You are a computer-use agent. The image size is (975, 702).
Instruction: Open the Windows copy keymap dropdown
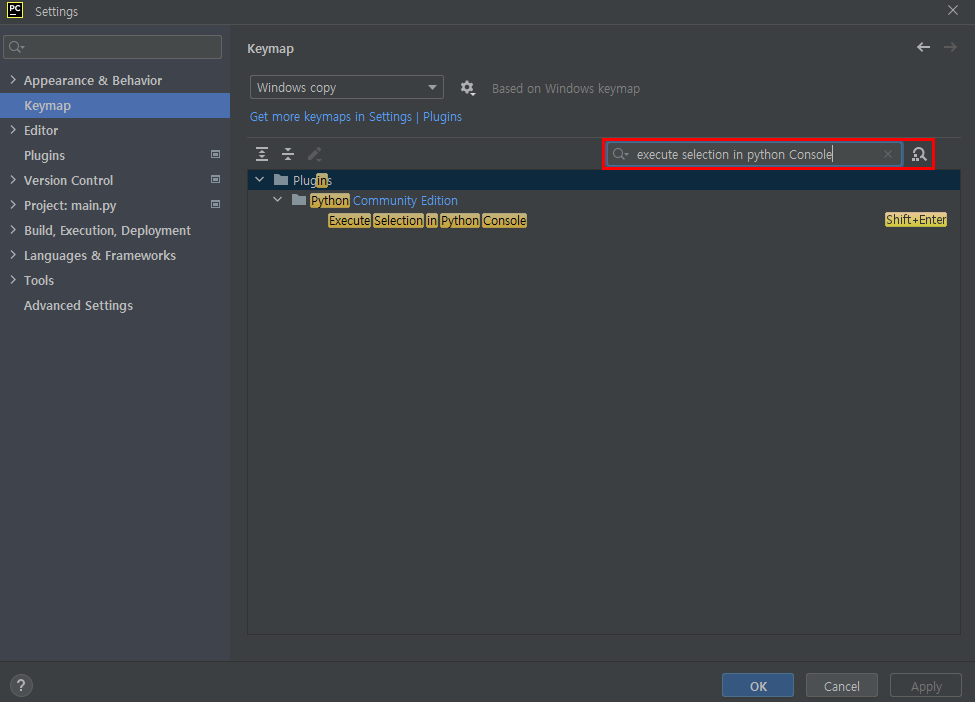point(346,87)
